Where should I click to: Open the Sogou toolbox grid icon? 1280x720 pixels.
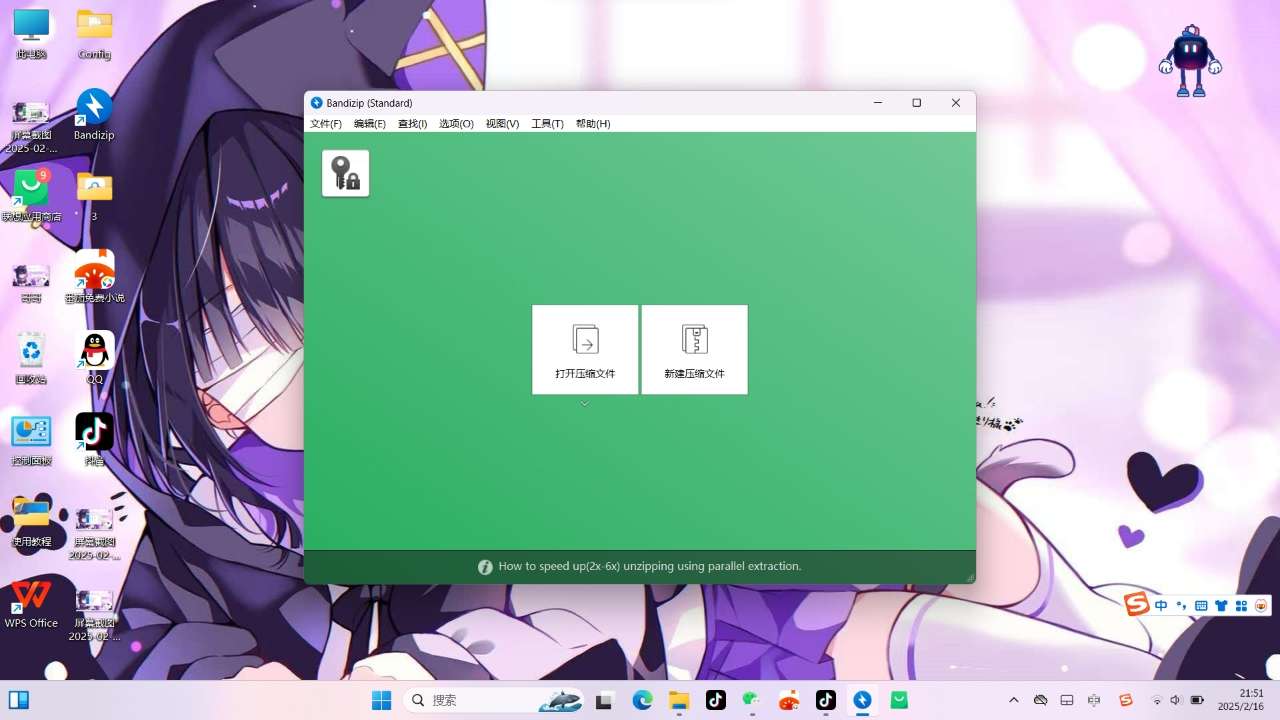coord(1242,606)
